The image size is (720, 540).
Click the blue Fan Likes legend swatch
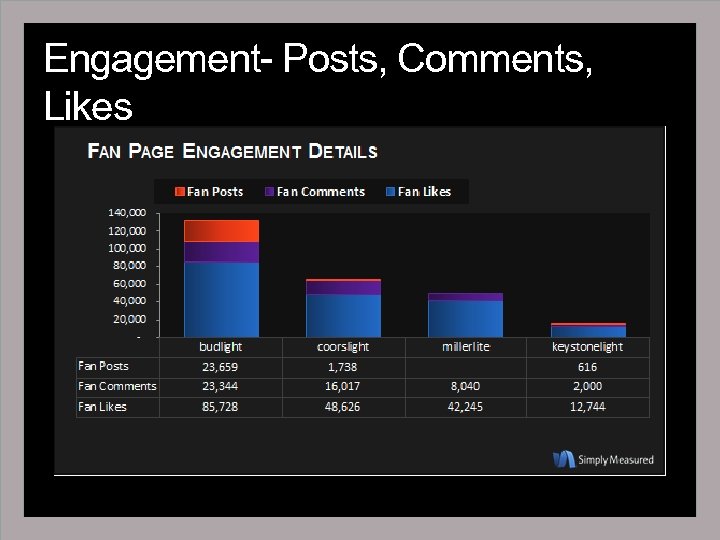pyautogui.click(x=391, y=191)
